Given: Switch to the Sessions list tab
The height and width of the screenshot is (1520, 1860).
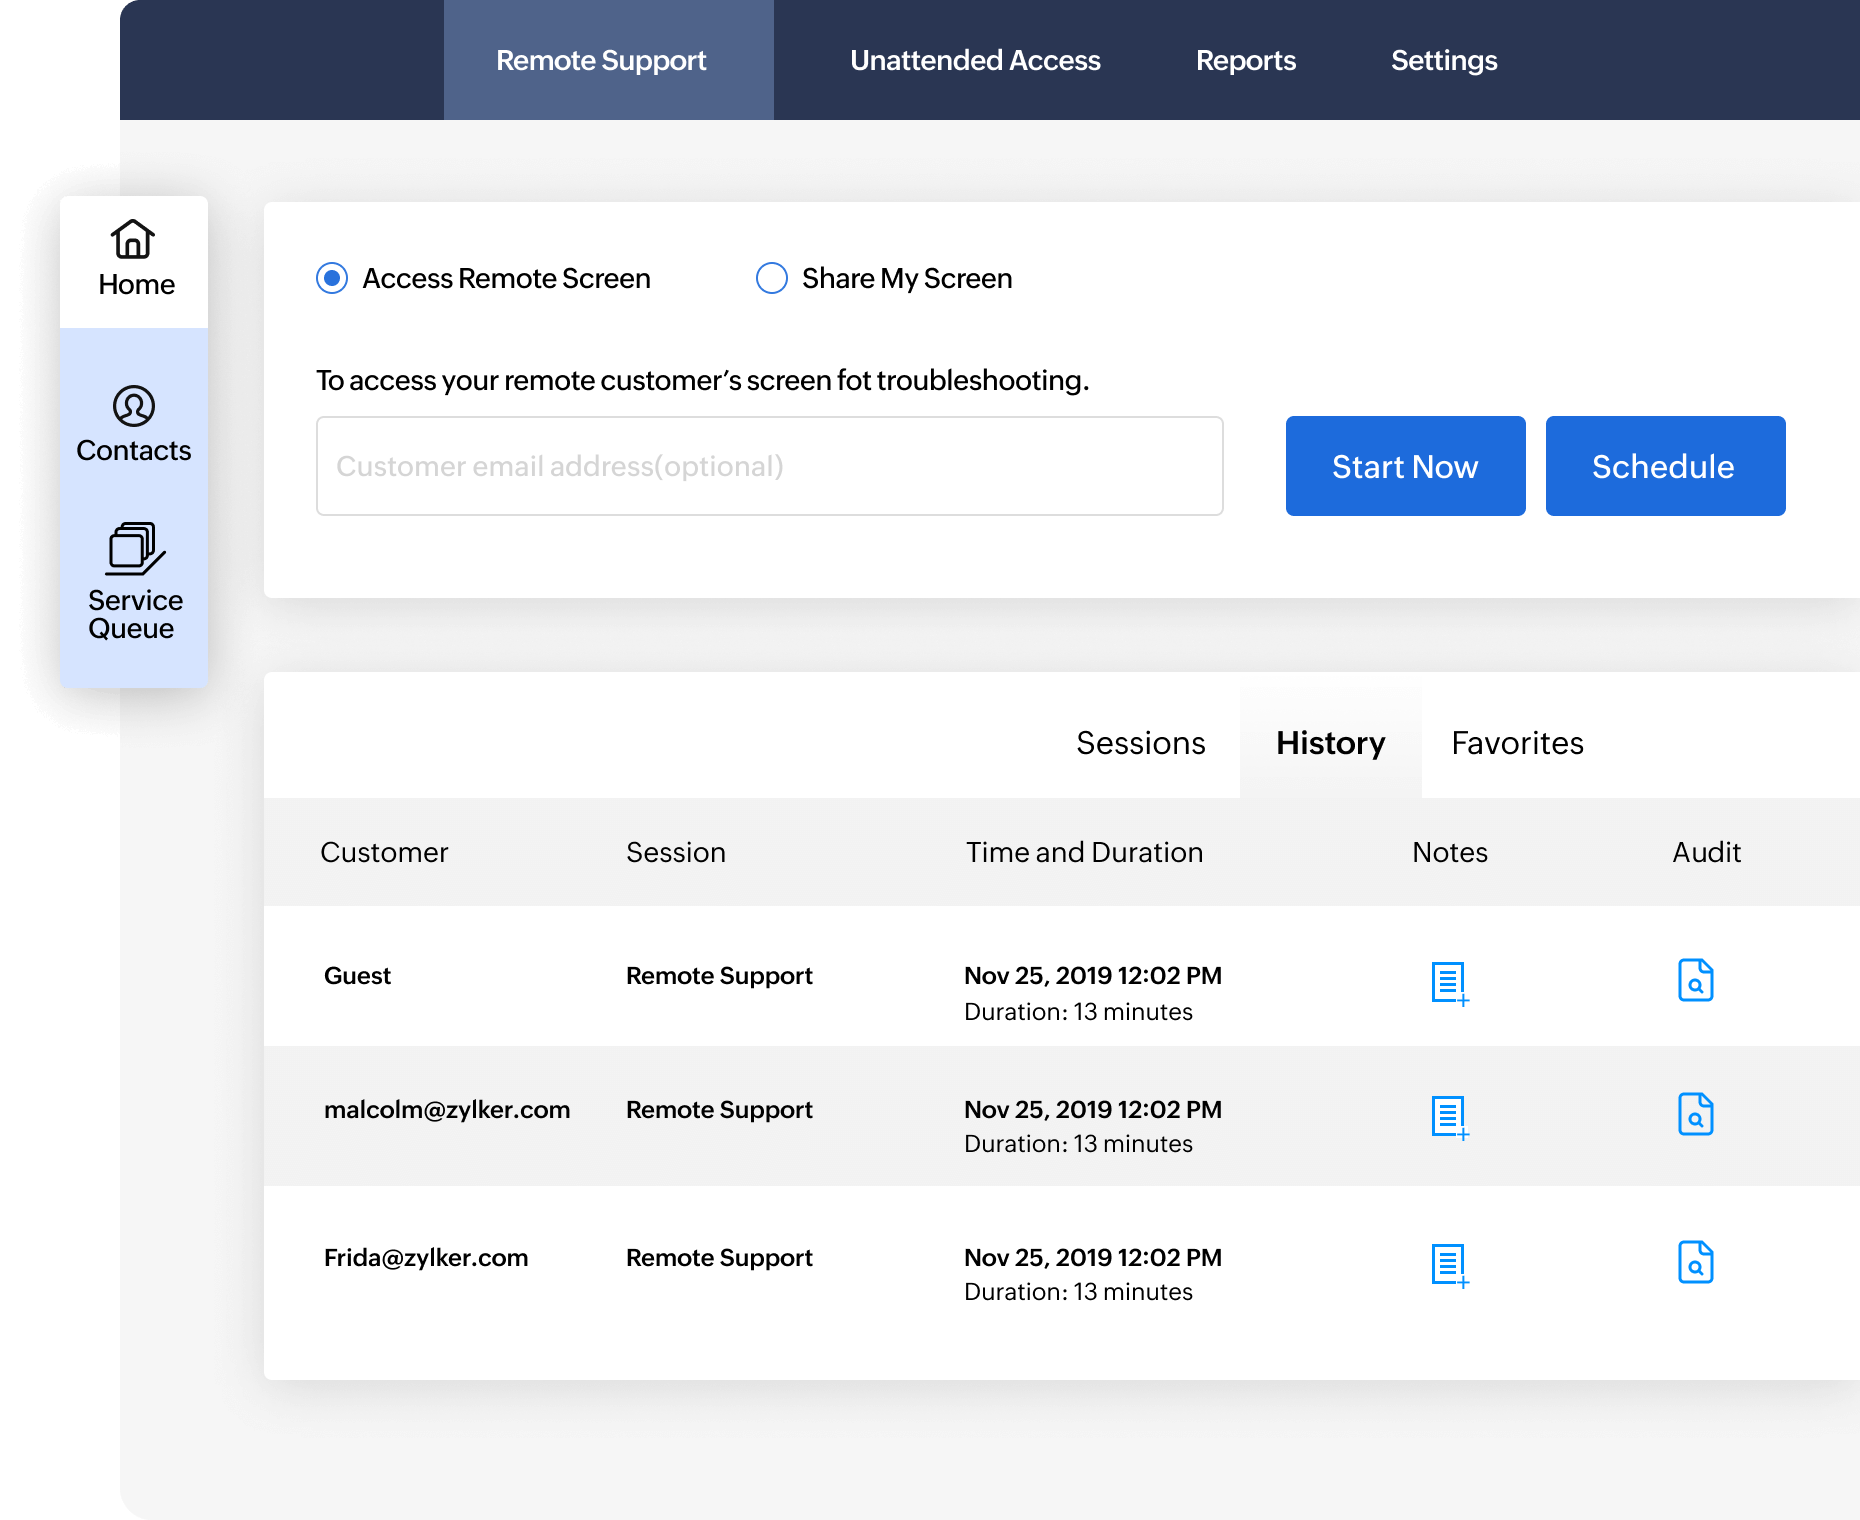Looking at the screenshot, I should (1140, 743).
